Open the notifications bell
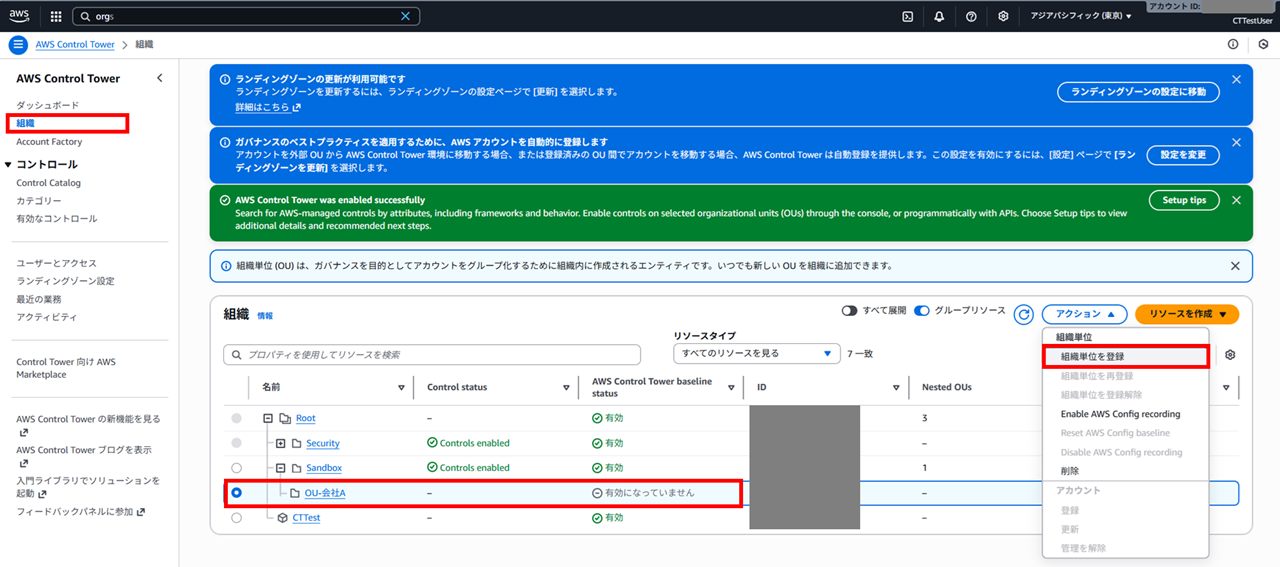 point(939,17)
